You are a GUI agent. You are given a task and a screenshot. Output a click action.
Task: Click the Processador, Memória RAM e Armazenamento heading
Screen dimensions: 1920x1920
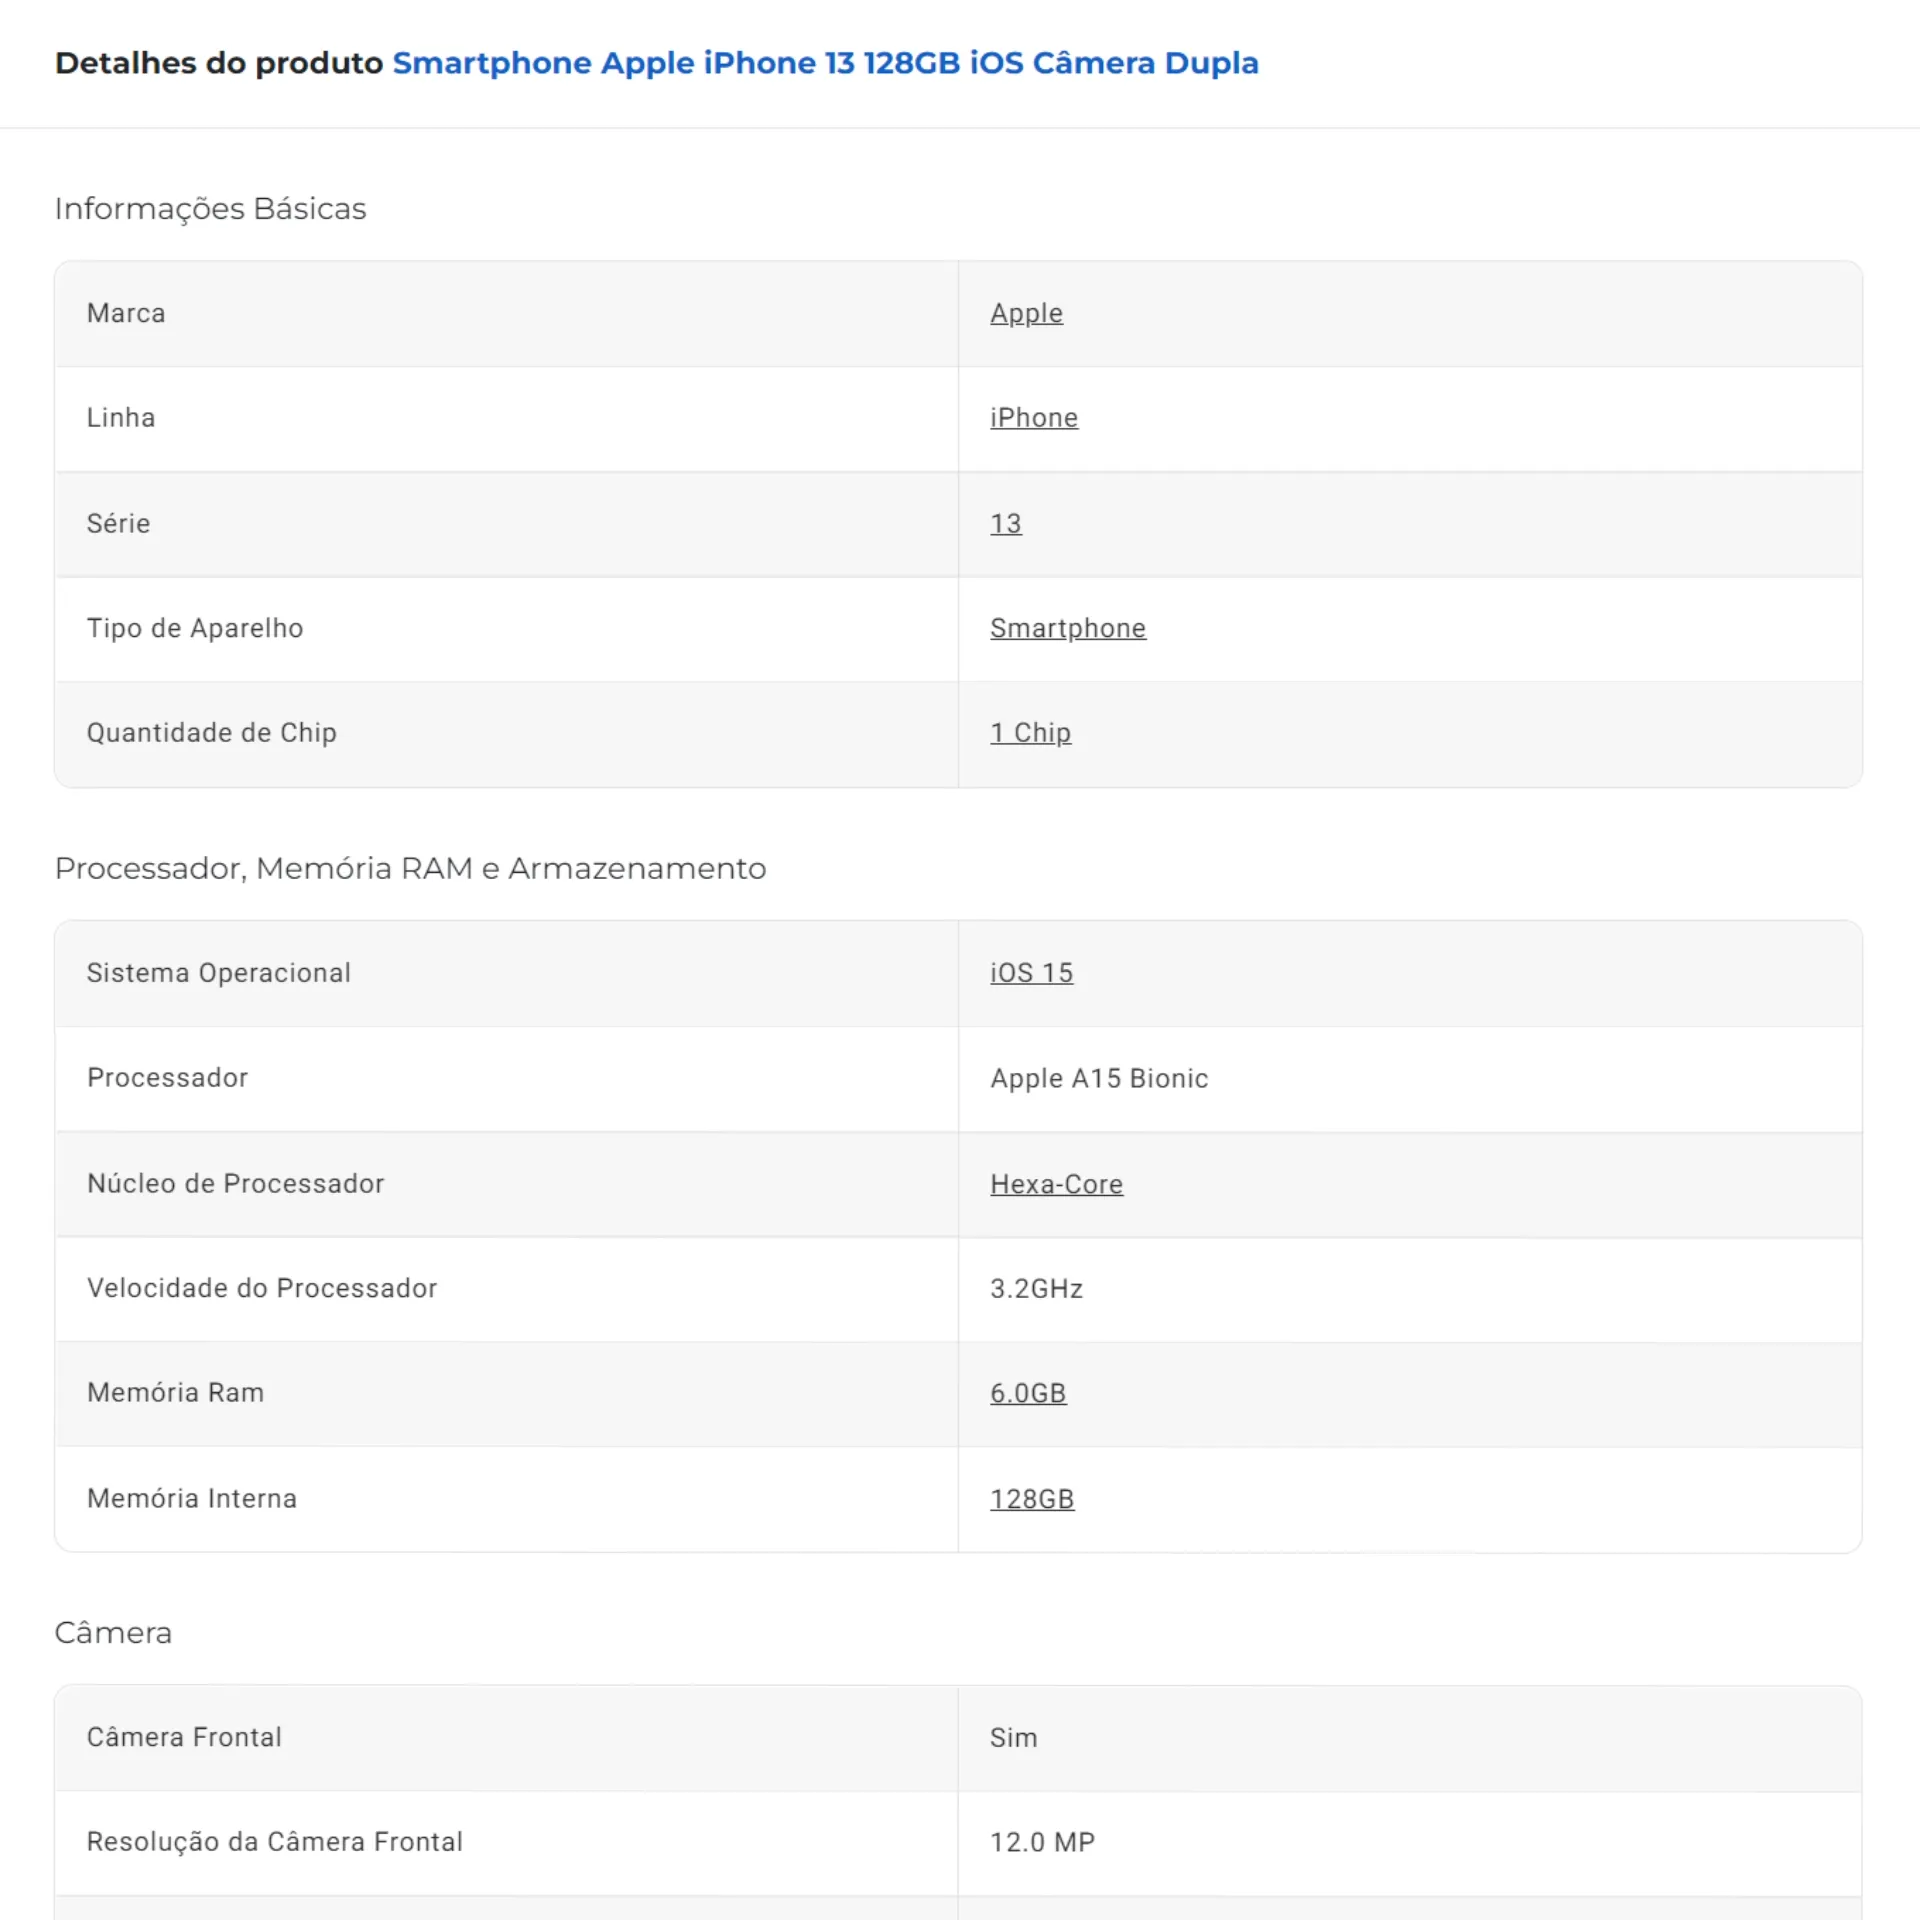(410, 868)
